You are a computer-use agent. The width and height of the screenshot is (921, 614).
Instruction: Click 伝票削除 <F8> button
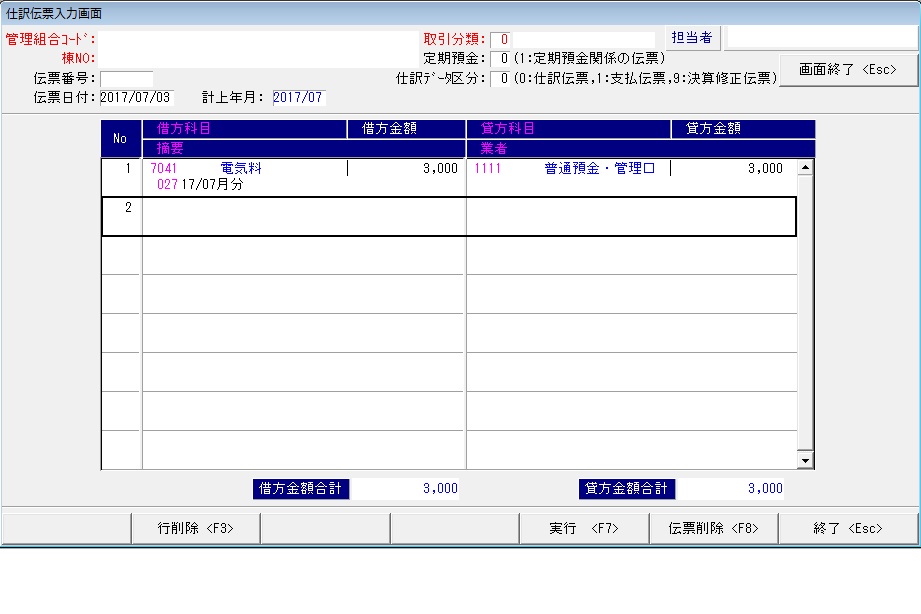point(713,529)
